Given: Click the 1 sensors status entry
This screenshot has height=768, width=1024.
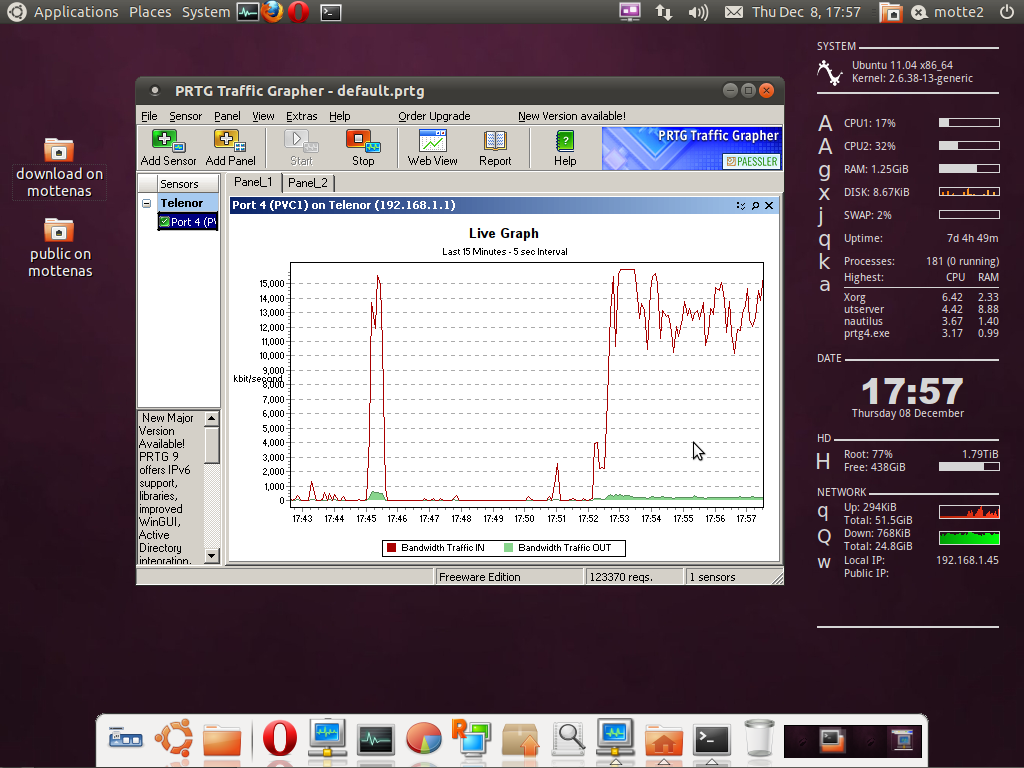Looking at the screenshot, I should pyautogui.click(x=712, y=577).
